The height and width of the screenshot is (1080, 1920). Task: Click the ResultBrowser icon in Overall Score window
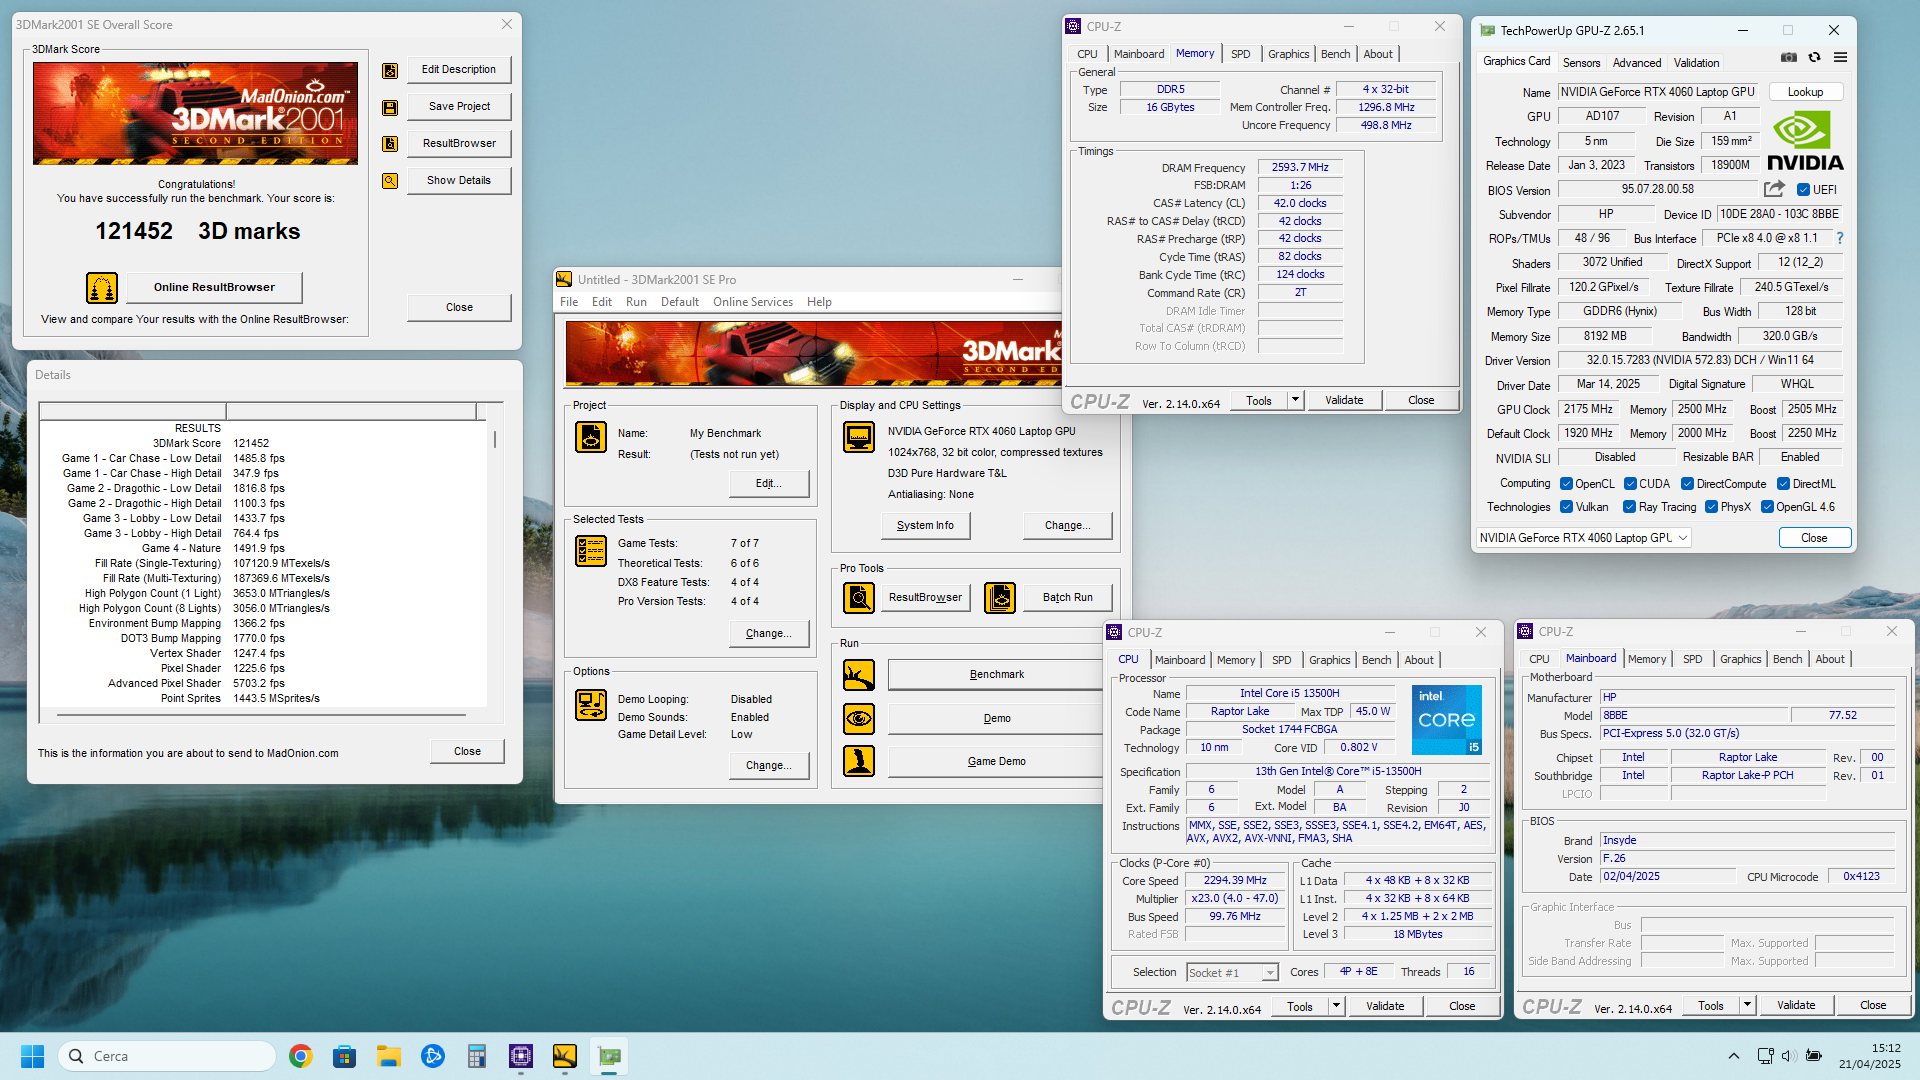390,144
